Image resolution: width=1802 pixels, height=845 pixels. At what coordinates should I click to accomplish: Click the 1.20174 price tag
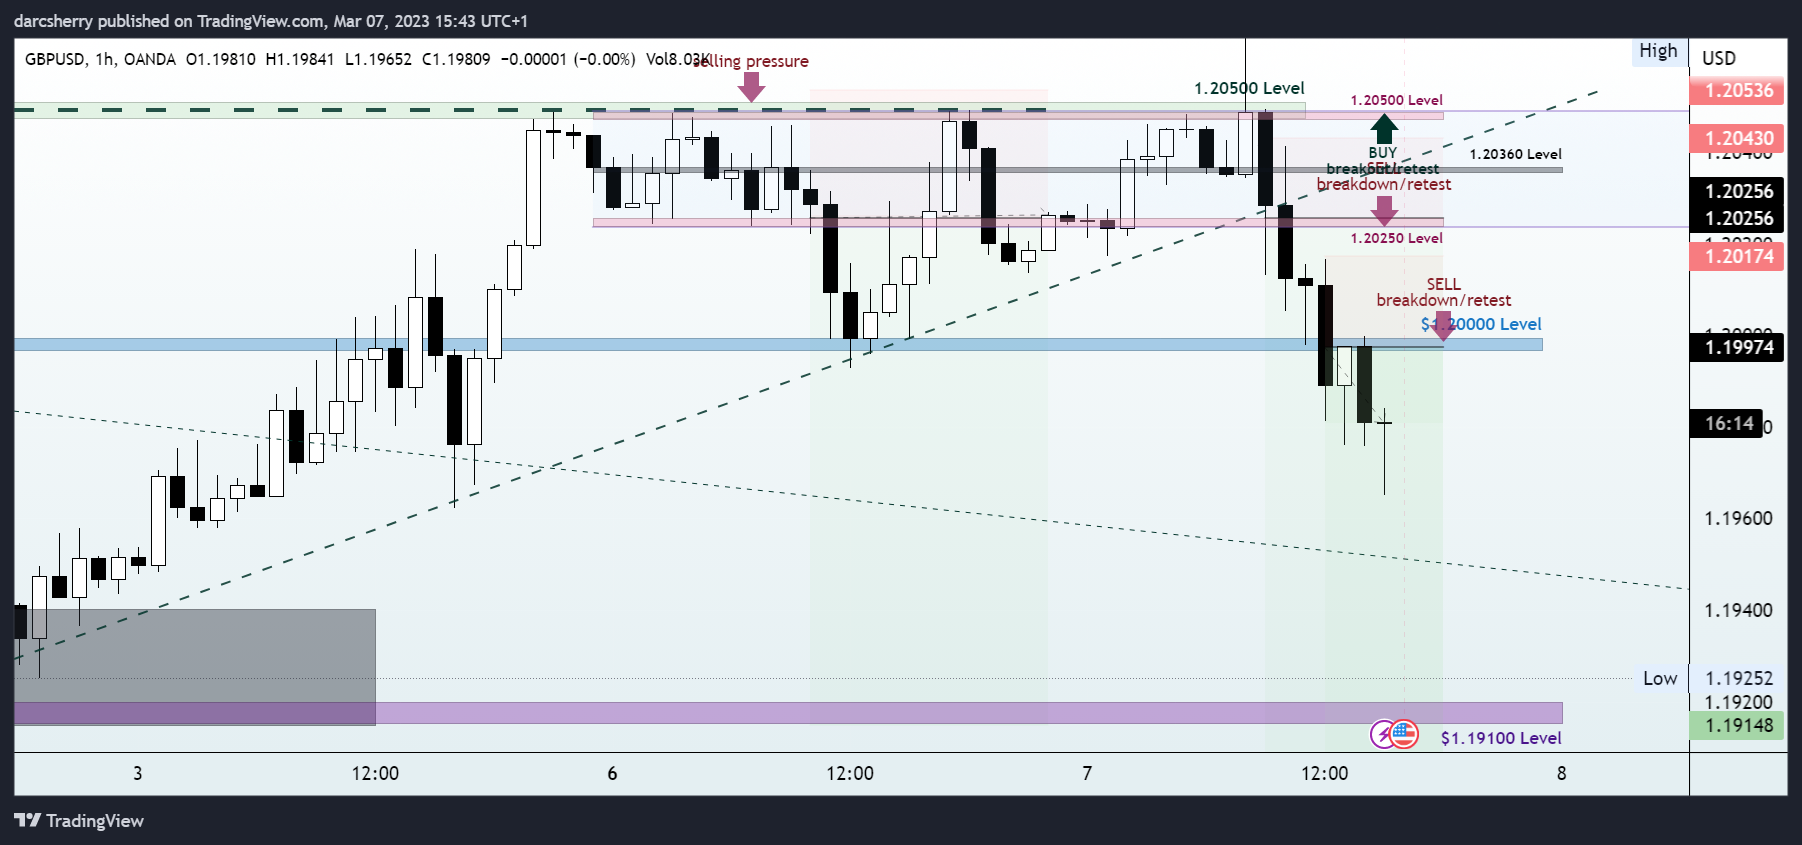(x=1739, y=256)
